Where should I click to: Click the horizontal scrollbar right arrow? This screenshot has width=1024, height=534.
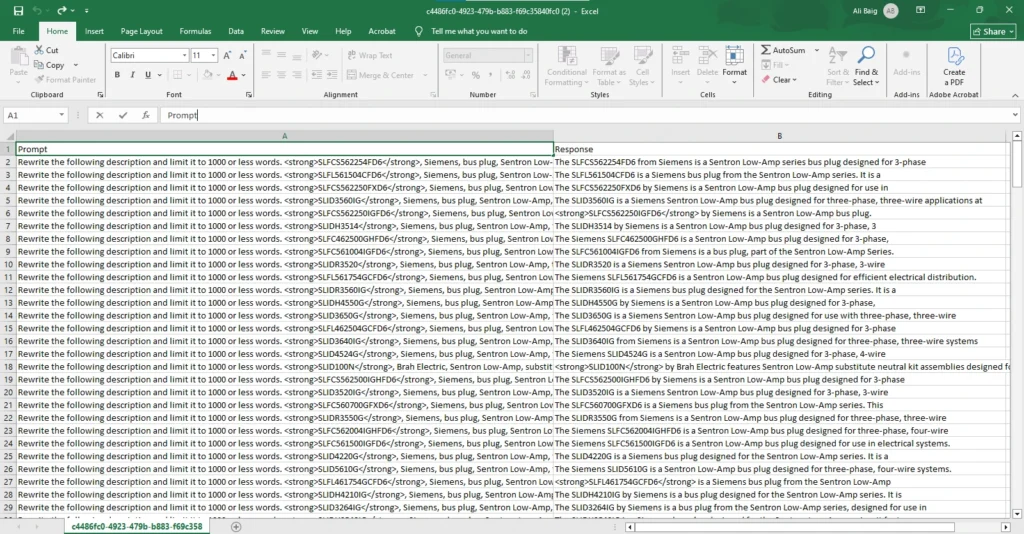pos(1006,527)
